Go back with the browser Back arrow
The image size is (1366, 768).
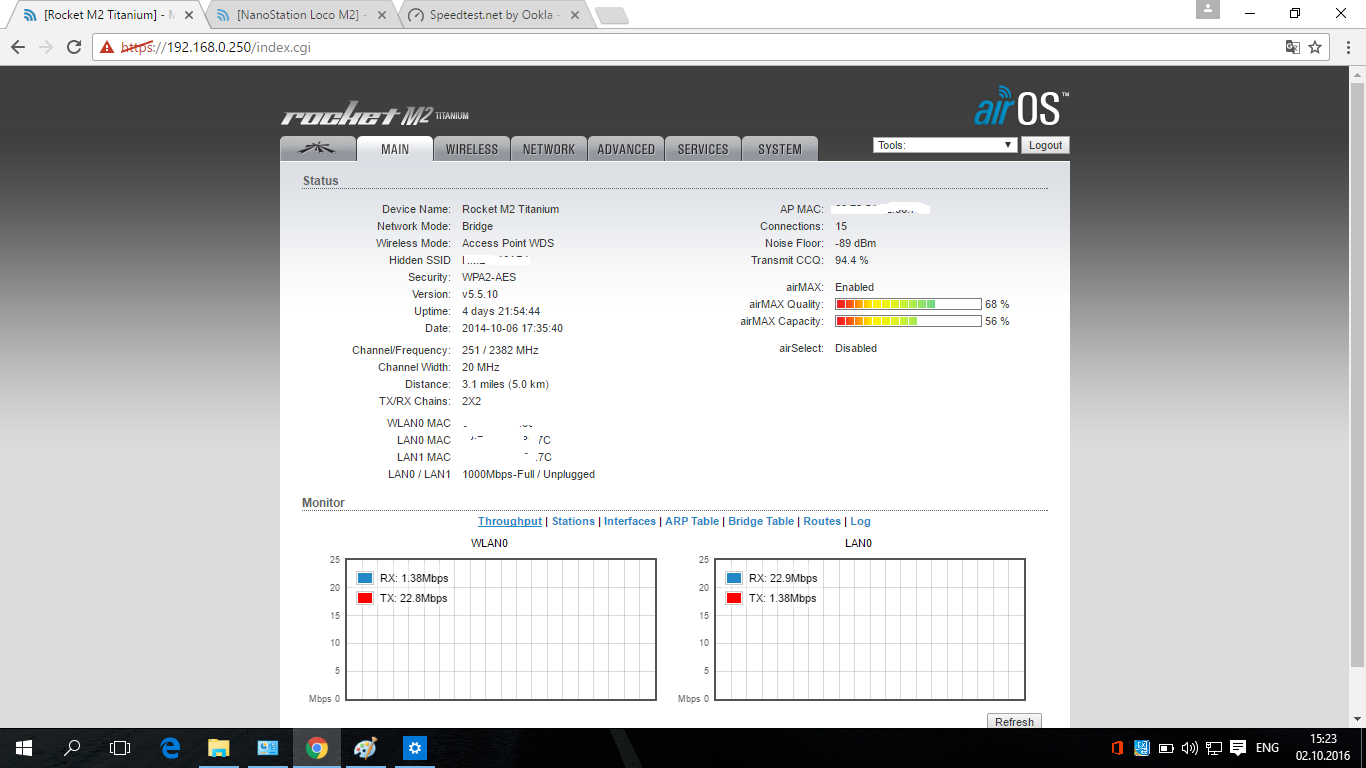[18, 47]
